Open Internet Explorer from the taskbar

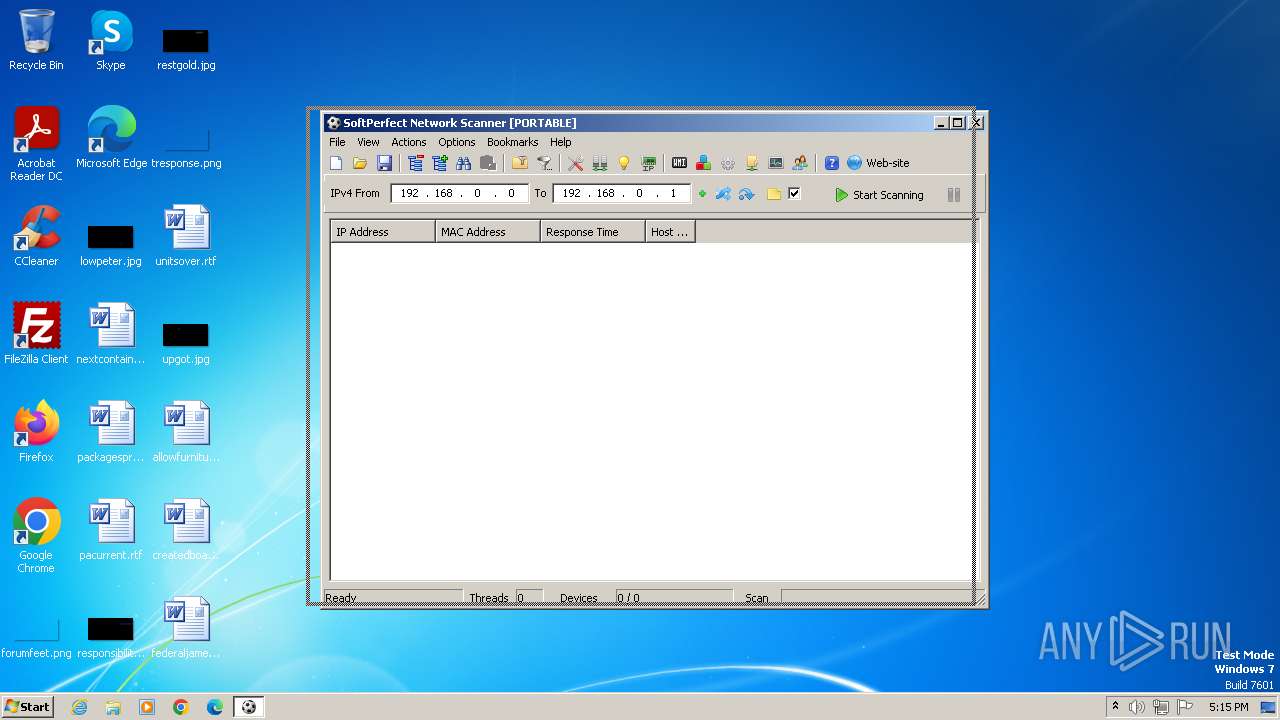pyautogui.click(x=79, y=707)
